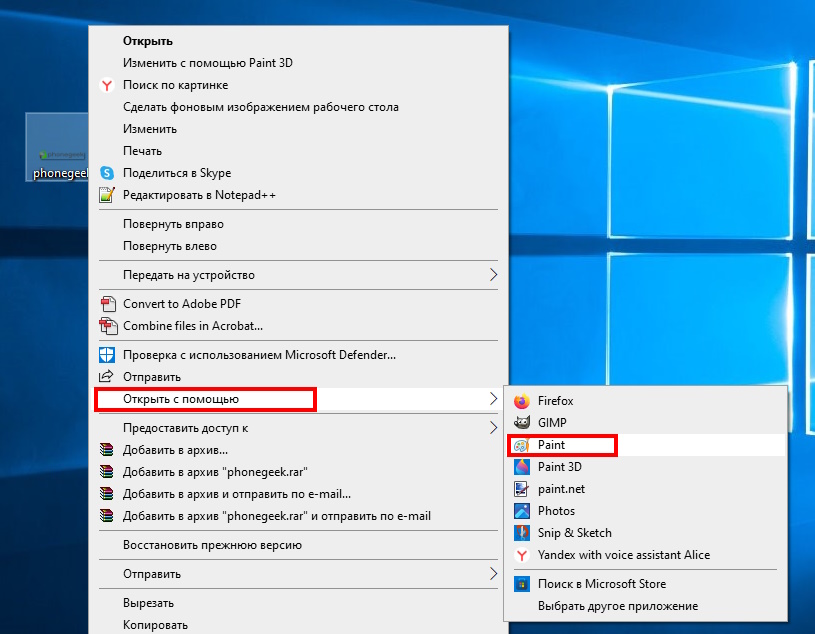This screenshot has width=815, height=634.
Task: Click the Snip & Sketch icon
Action: [522, 533]
